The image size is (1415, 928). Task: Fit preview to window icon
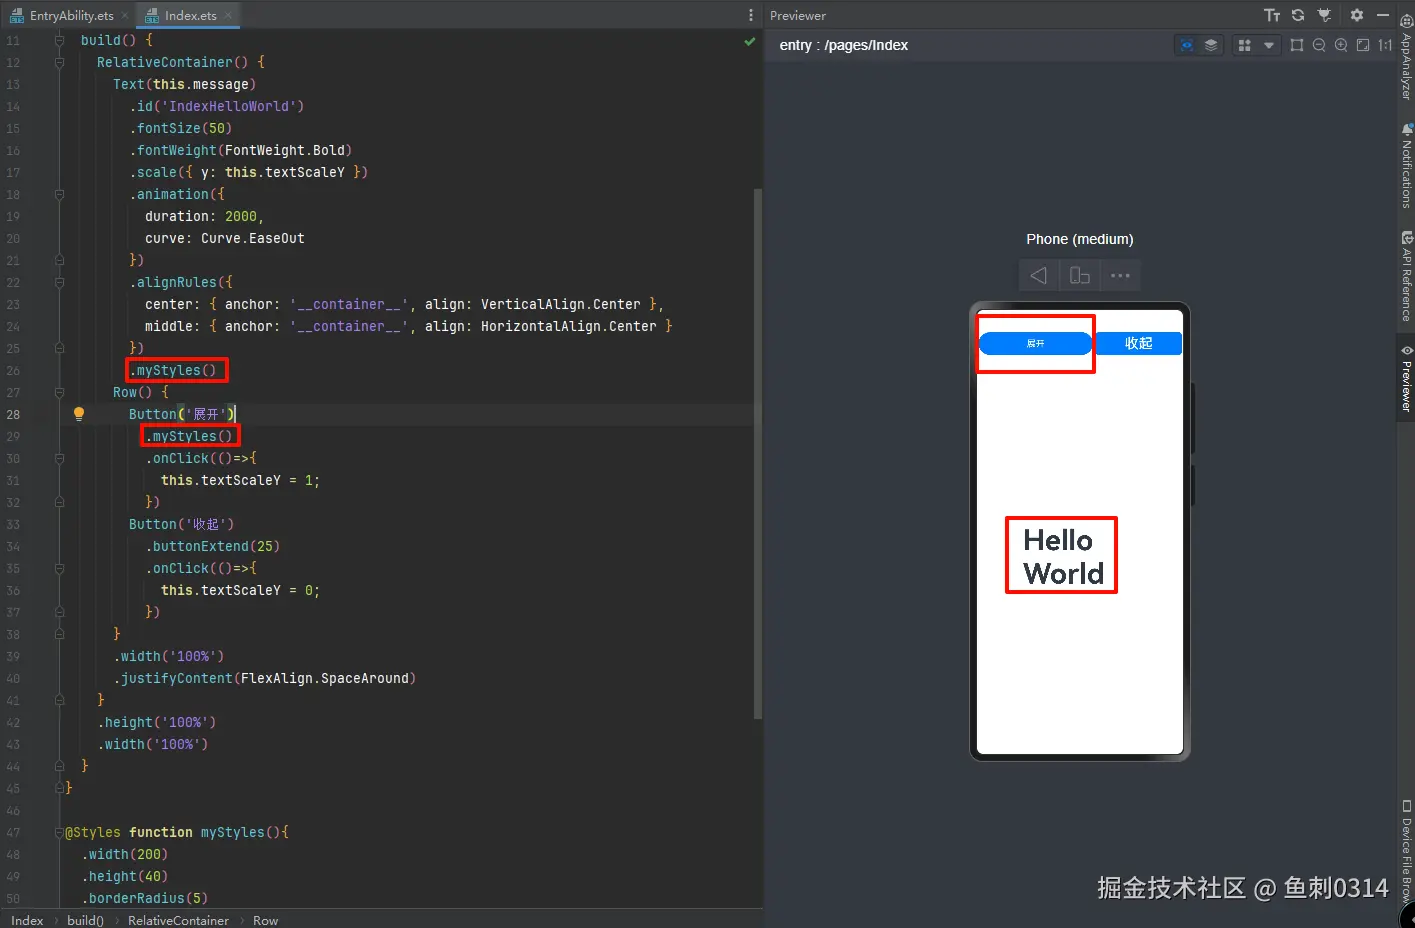[x=1363, y=45]
